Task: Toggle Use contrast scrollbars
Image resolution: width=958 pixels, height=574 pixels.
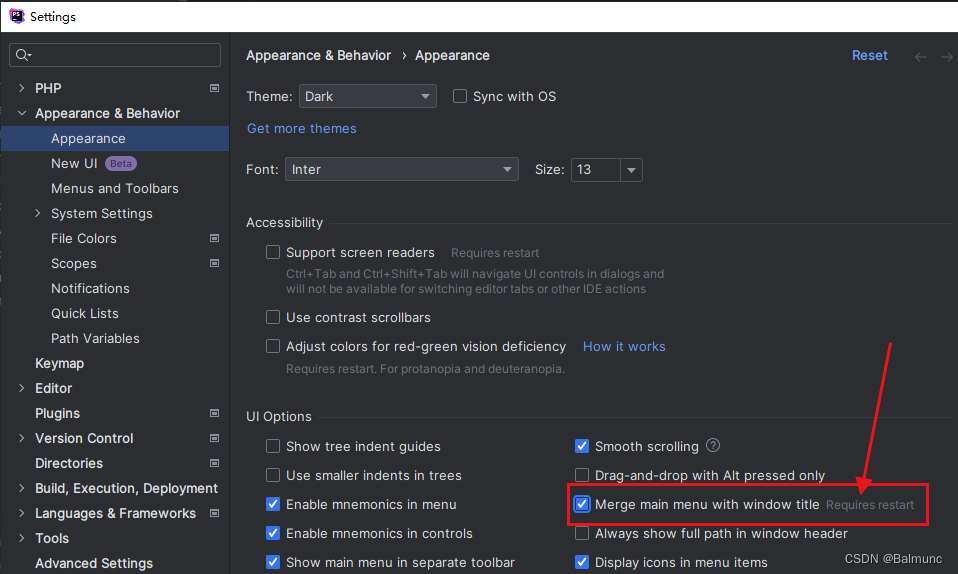Action: 273,317
